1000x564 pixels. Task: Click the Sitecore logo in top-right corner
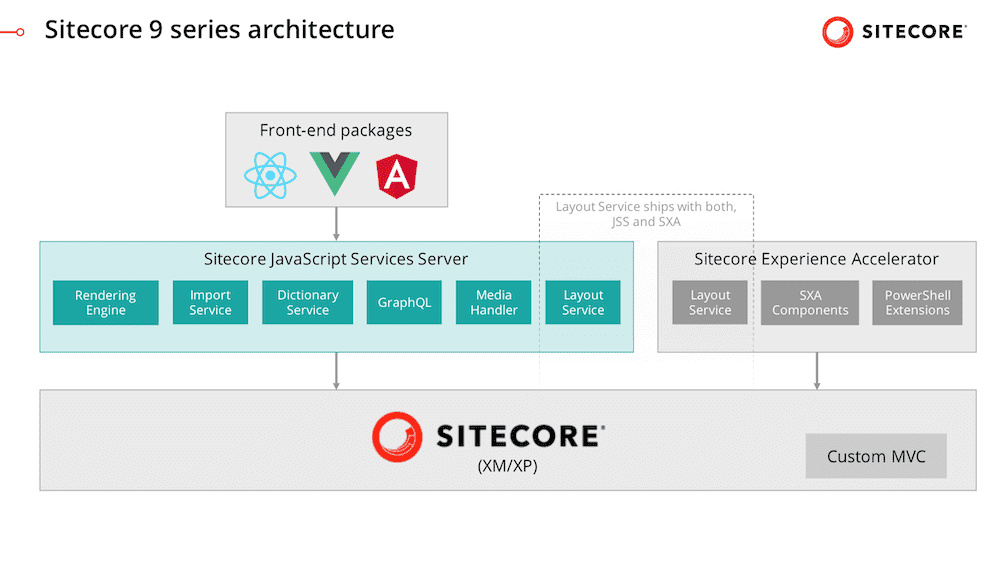[894, 32]
